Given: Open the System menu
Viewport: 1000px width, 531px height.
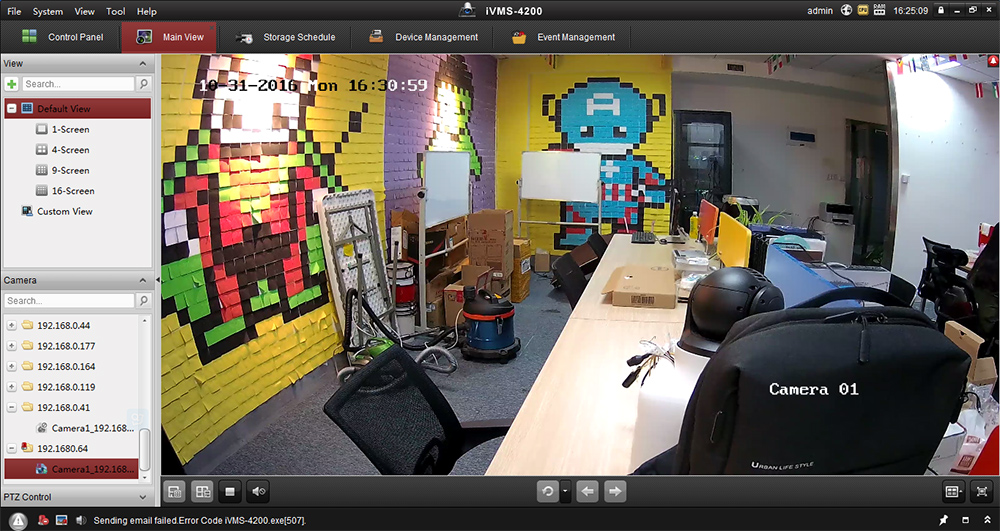Looking at the screenshot, I should (47, 11).
